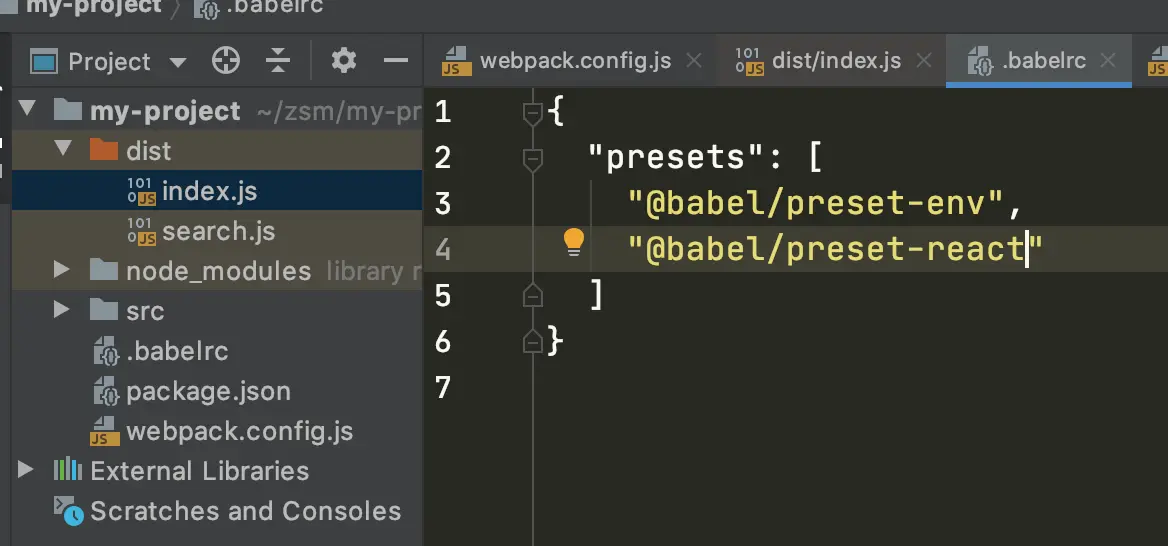The width and height of the screenshot is (1168, 546).
Task: Close the .babelrc editor tab
Action: click(x=1108, y=60)
